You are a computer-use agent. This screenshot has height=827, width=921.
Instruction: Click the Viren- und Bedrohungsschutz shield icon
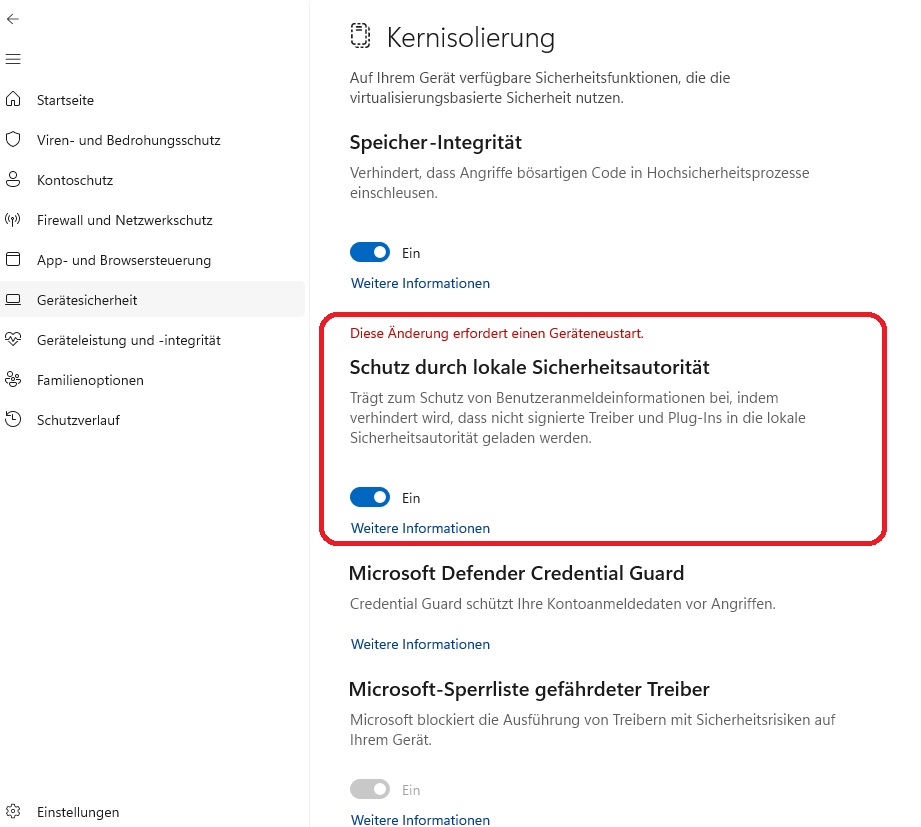tap(13, 140)
